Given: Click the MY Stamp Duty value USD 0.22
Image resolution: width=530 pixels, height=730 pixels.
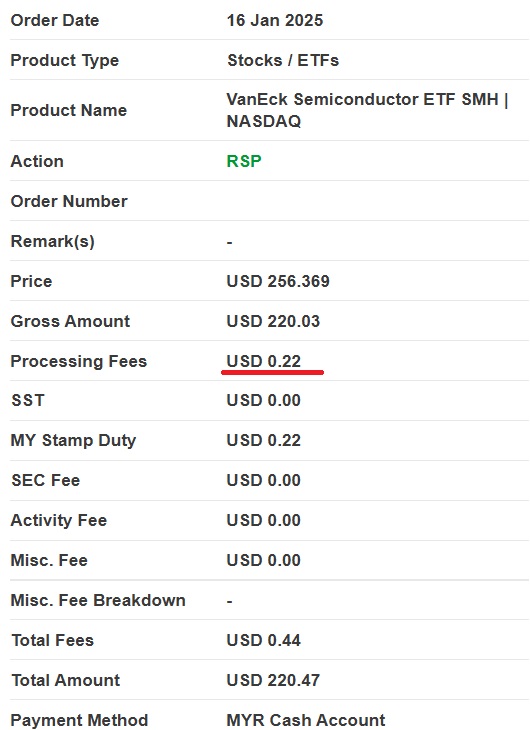Looking at the screenshot, I should tap(263, 440).
